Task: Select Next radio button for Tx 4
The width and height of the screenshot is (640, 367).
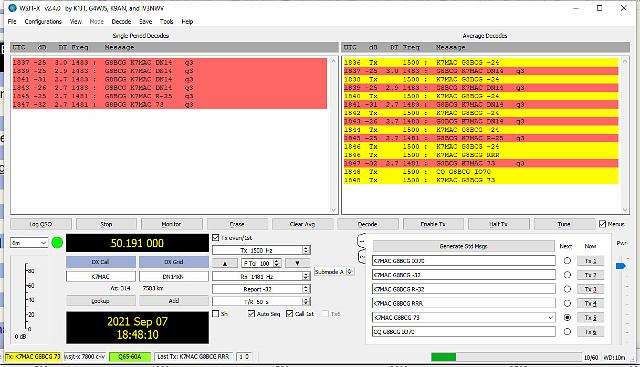Action: tap(567, 303)
